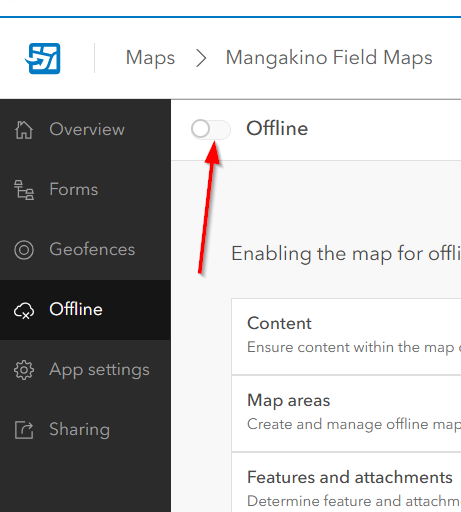Click the Maps breadcrumb link
The width and height of the screenshot is (461, 512).
click(150, 58)
